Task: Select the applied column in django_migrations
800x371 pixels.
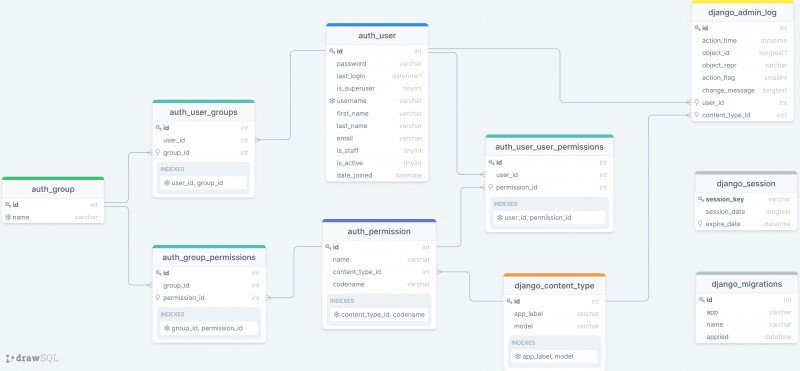Action: pos(746,337)
